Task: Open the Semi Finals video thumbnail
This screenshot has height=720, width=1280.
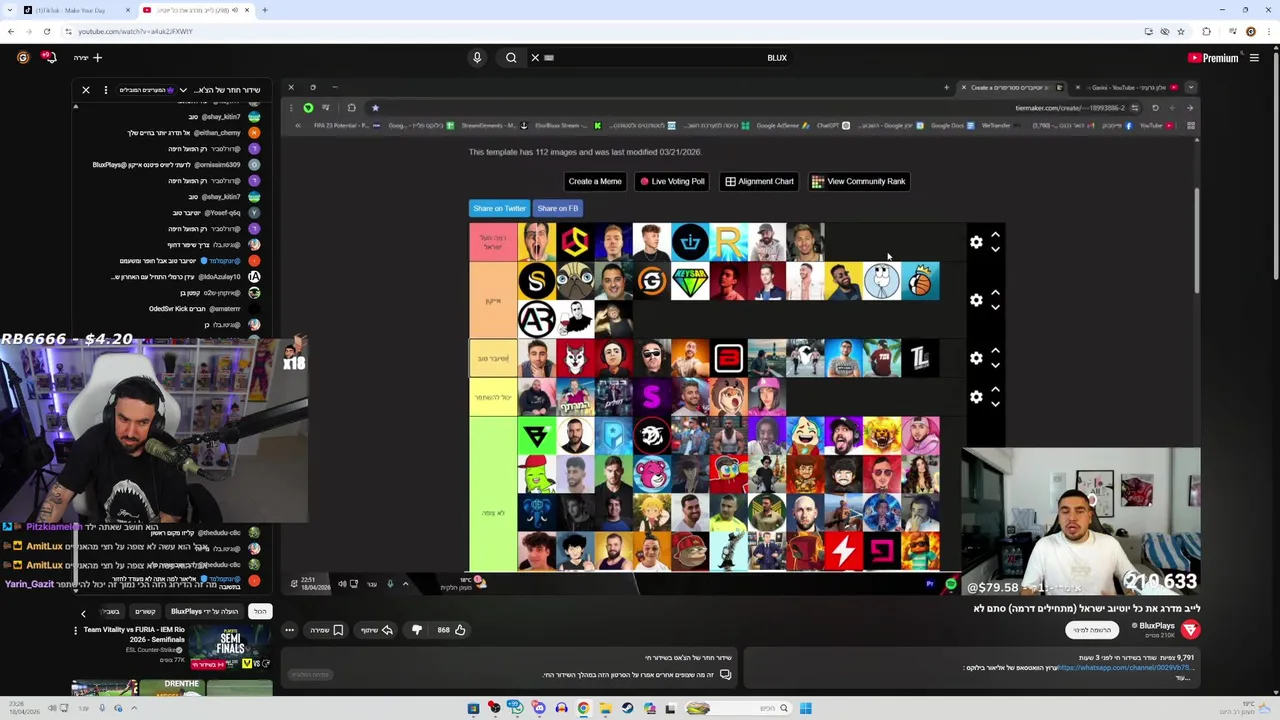Action: point(231,647)
